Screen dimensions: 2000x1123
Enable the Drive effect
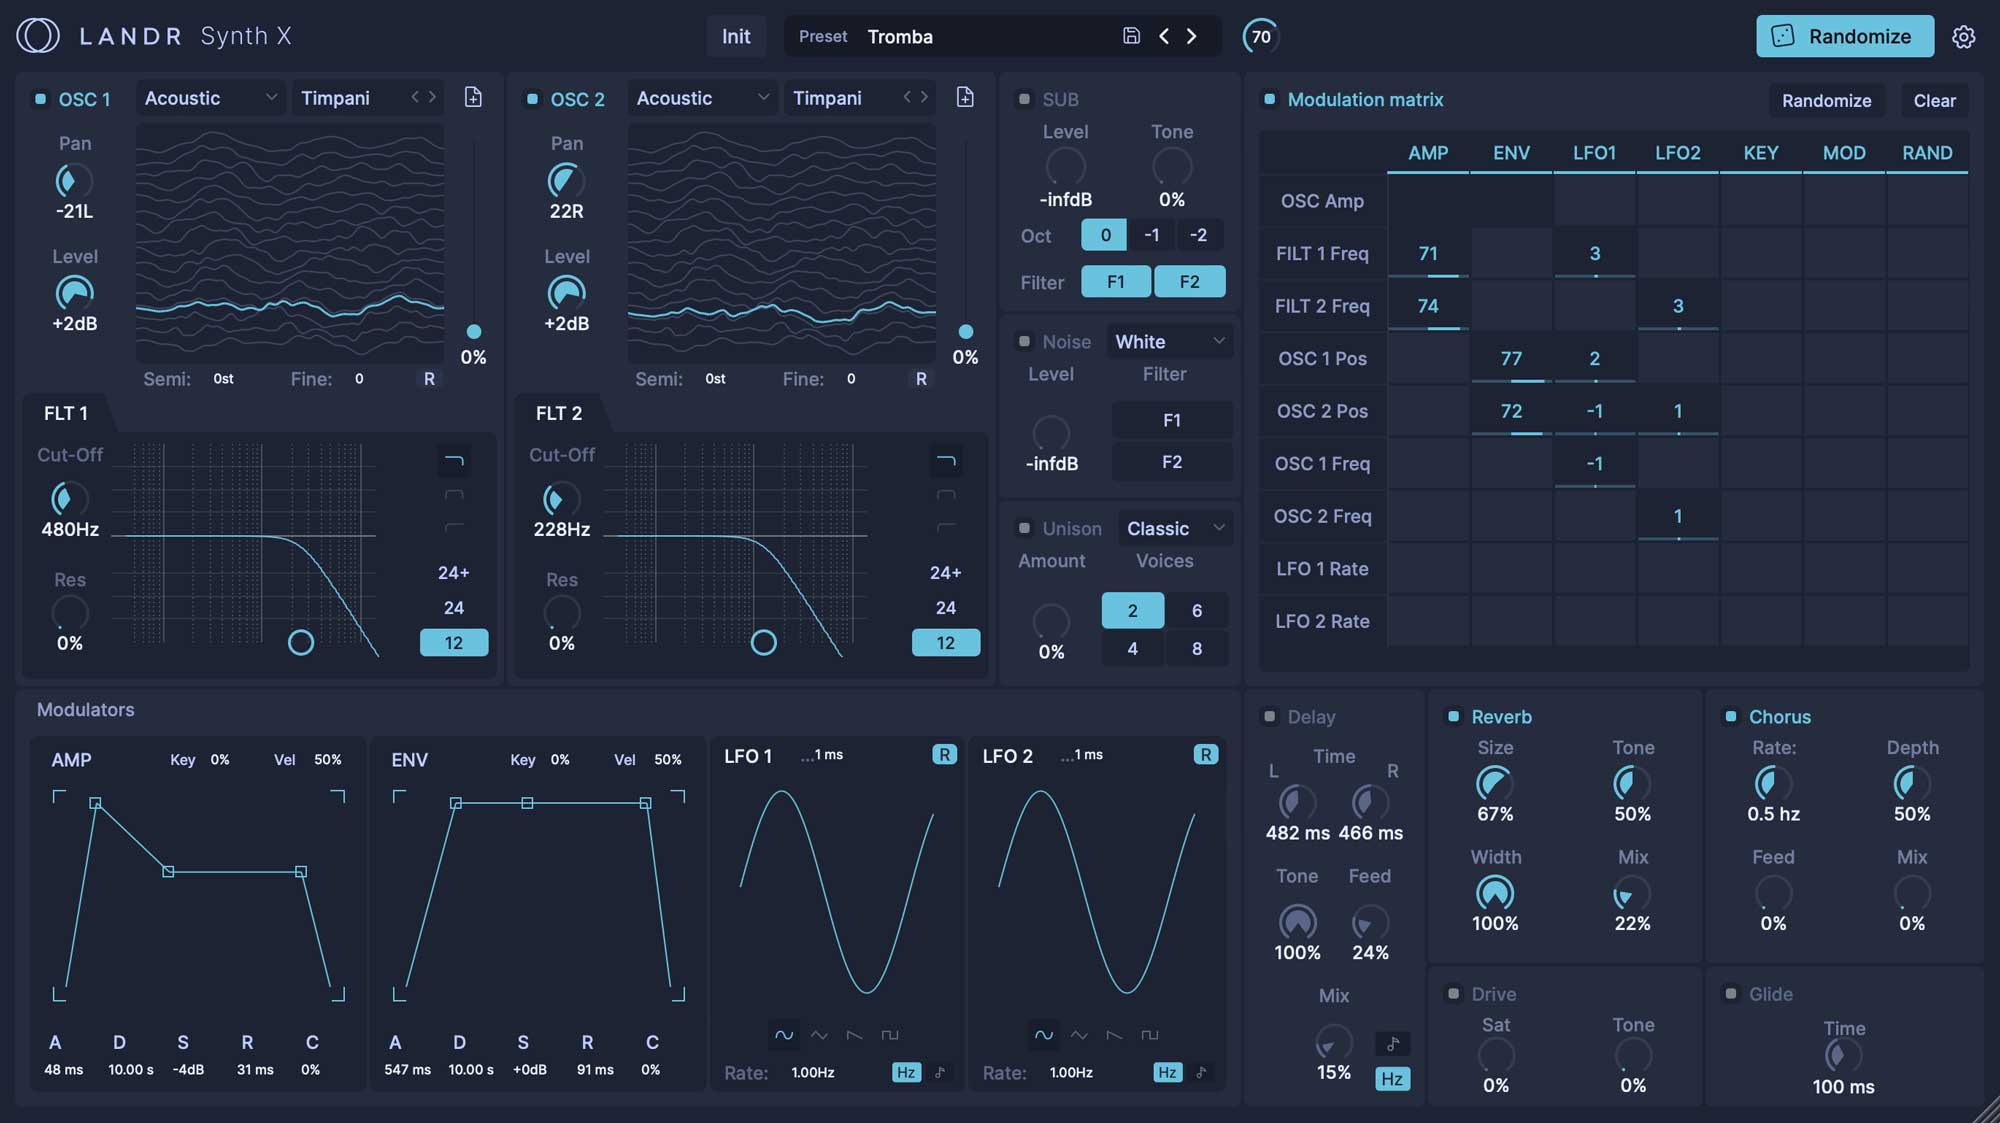[1453, 993]
